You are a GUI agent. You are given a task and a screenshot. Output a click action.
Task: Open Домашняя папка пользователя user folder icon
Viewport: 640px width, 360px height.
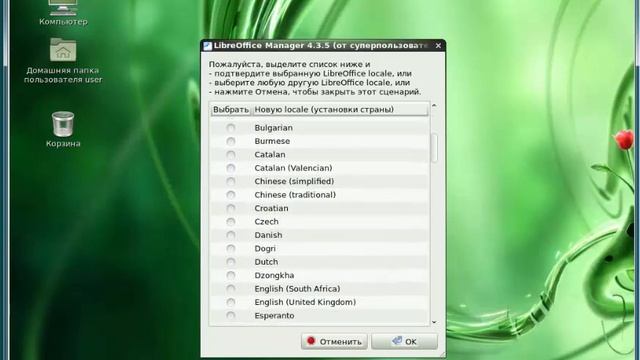tap(63, 50)
